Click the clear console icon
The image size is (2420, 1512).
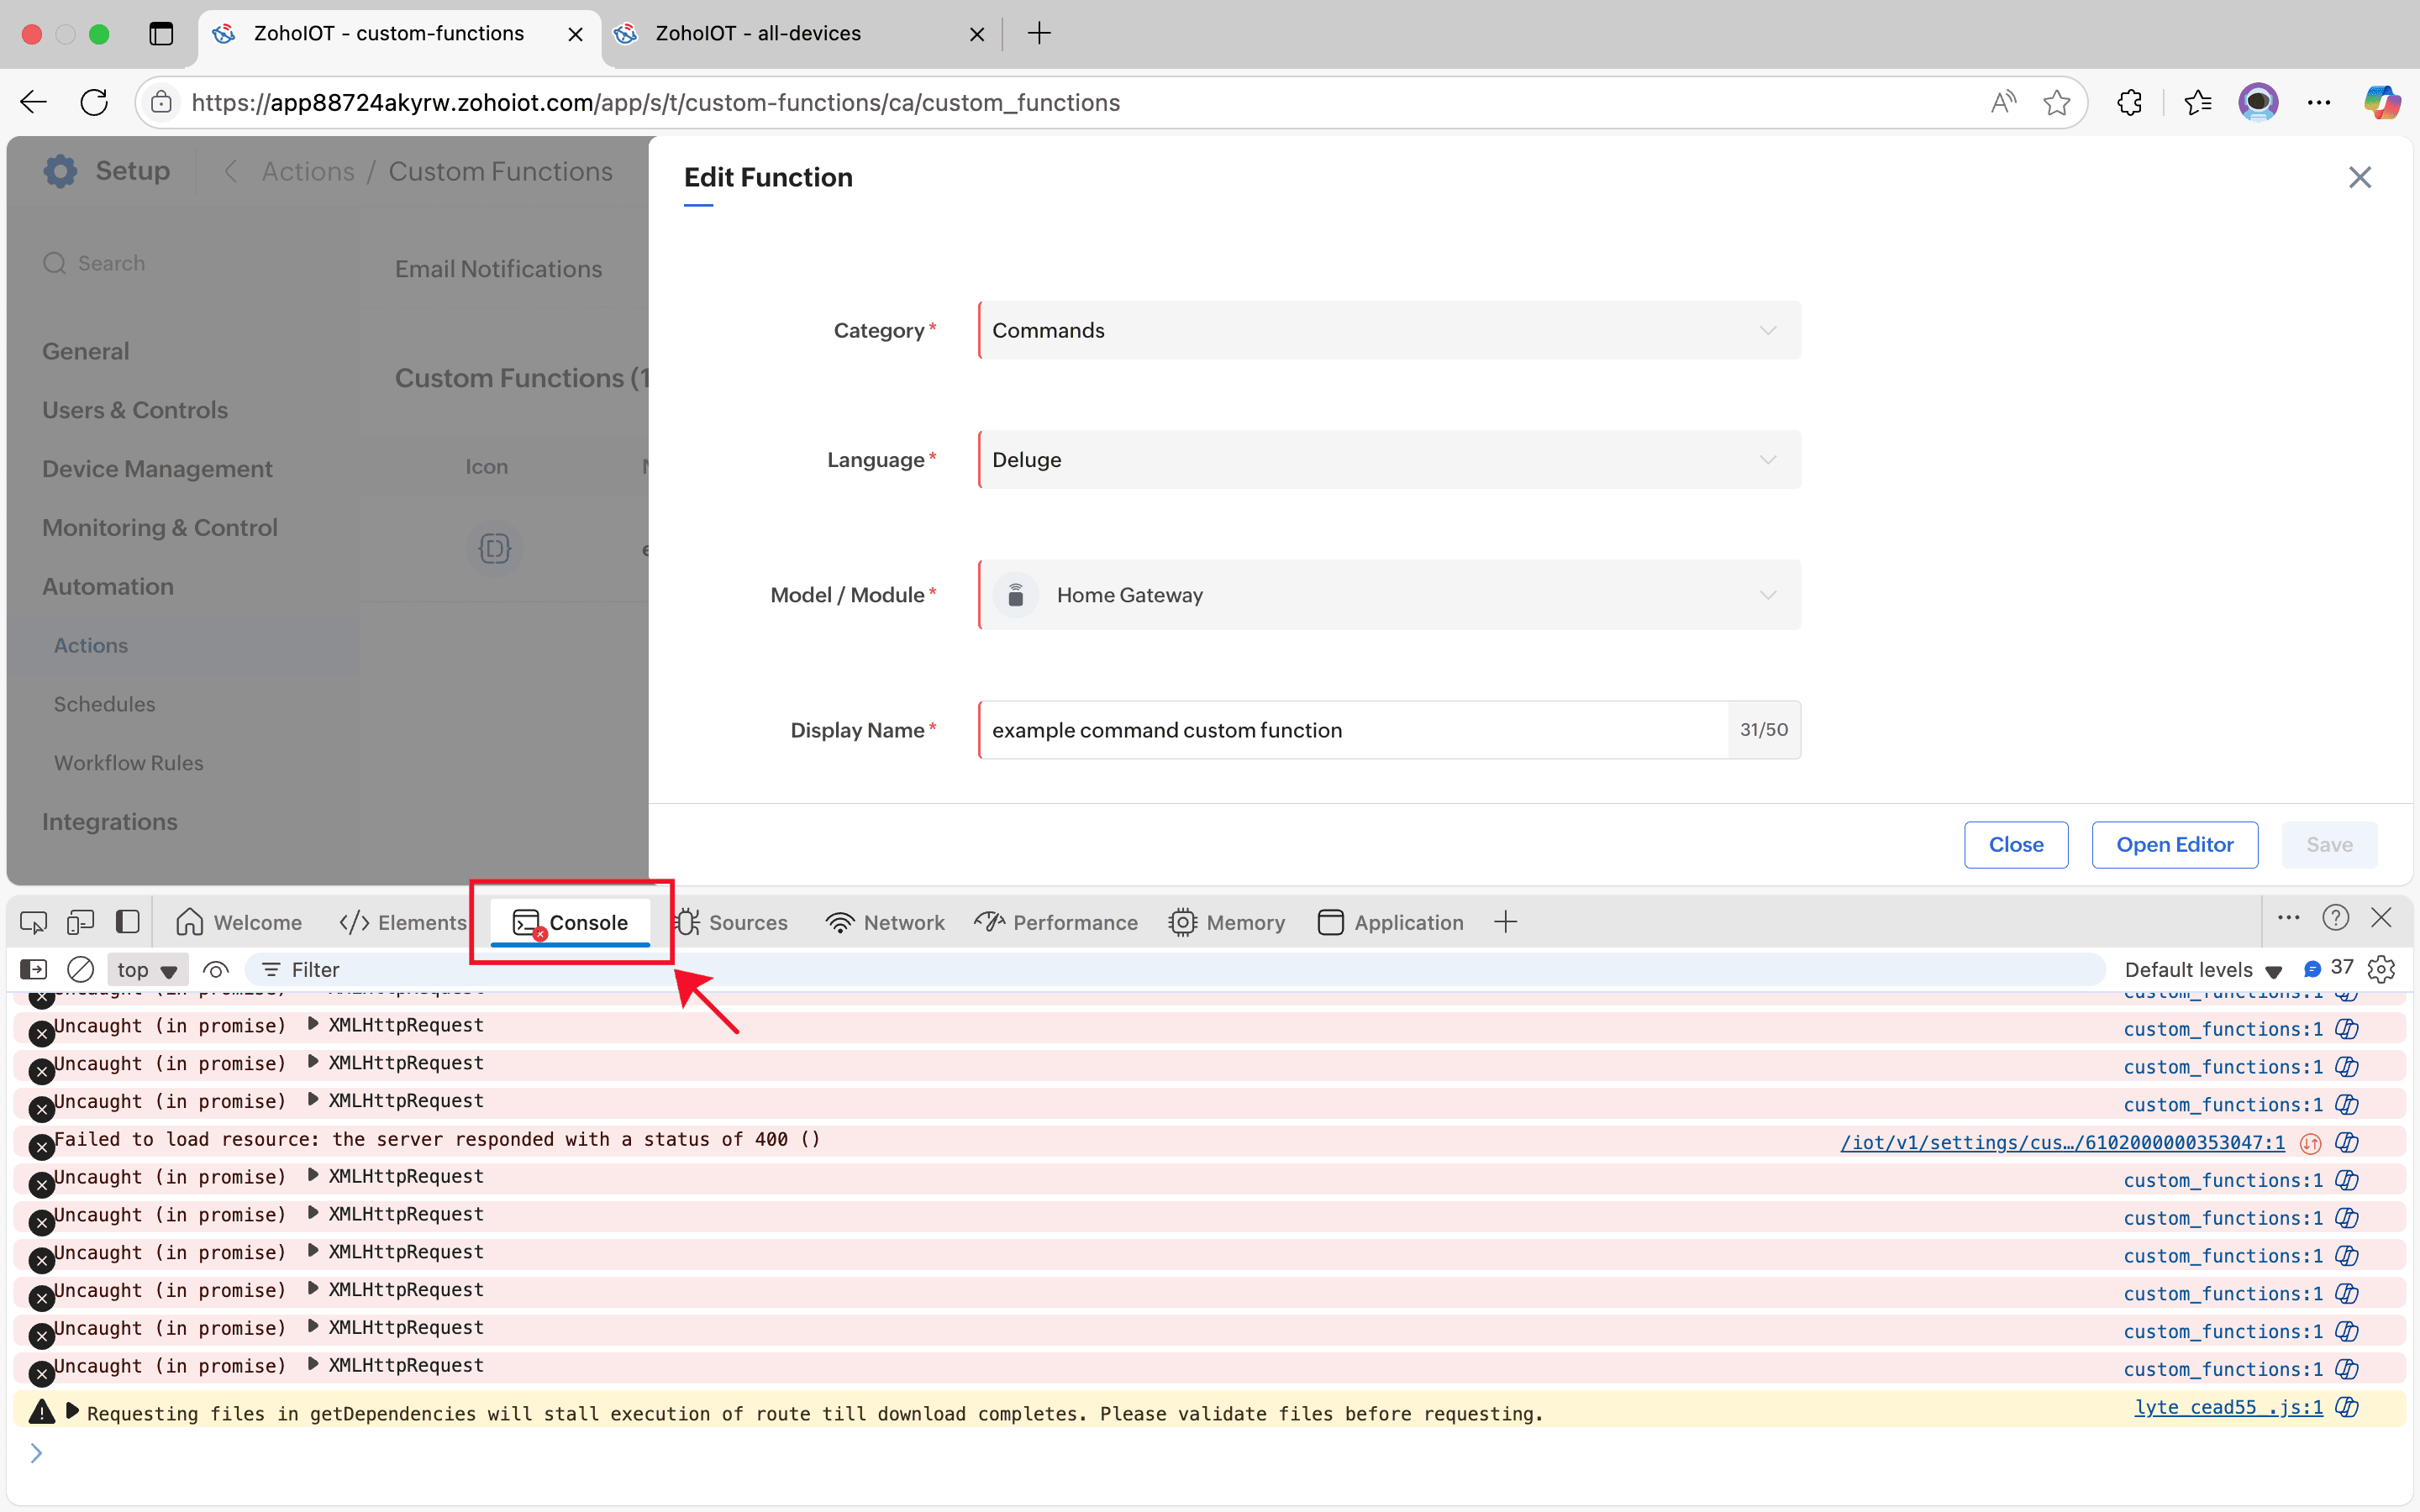(x=80, y=969)
